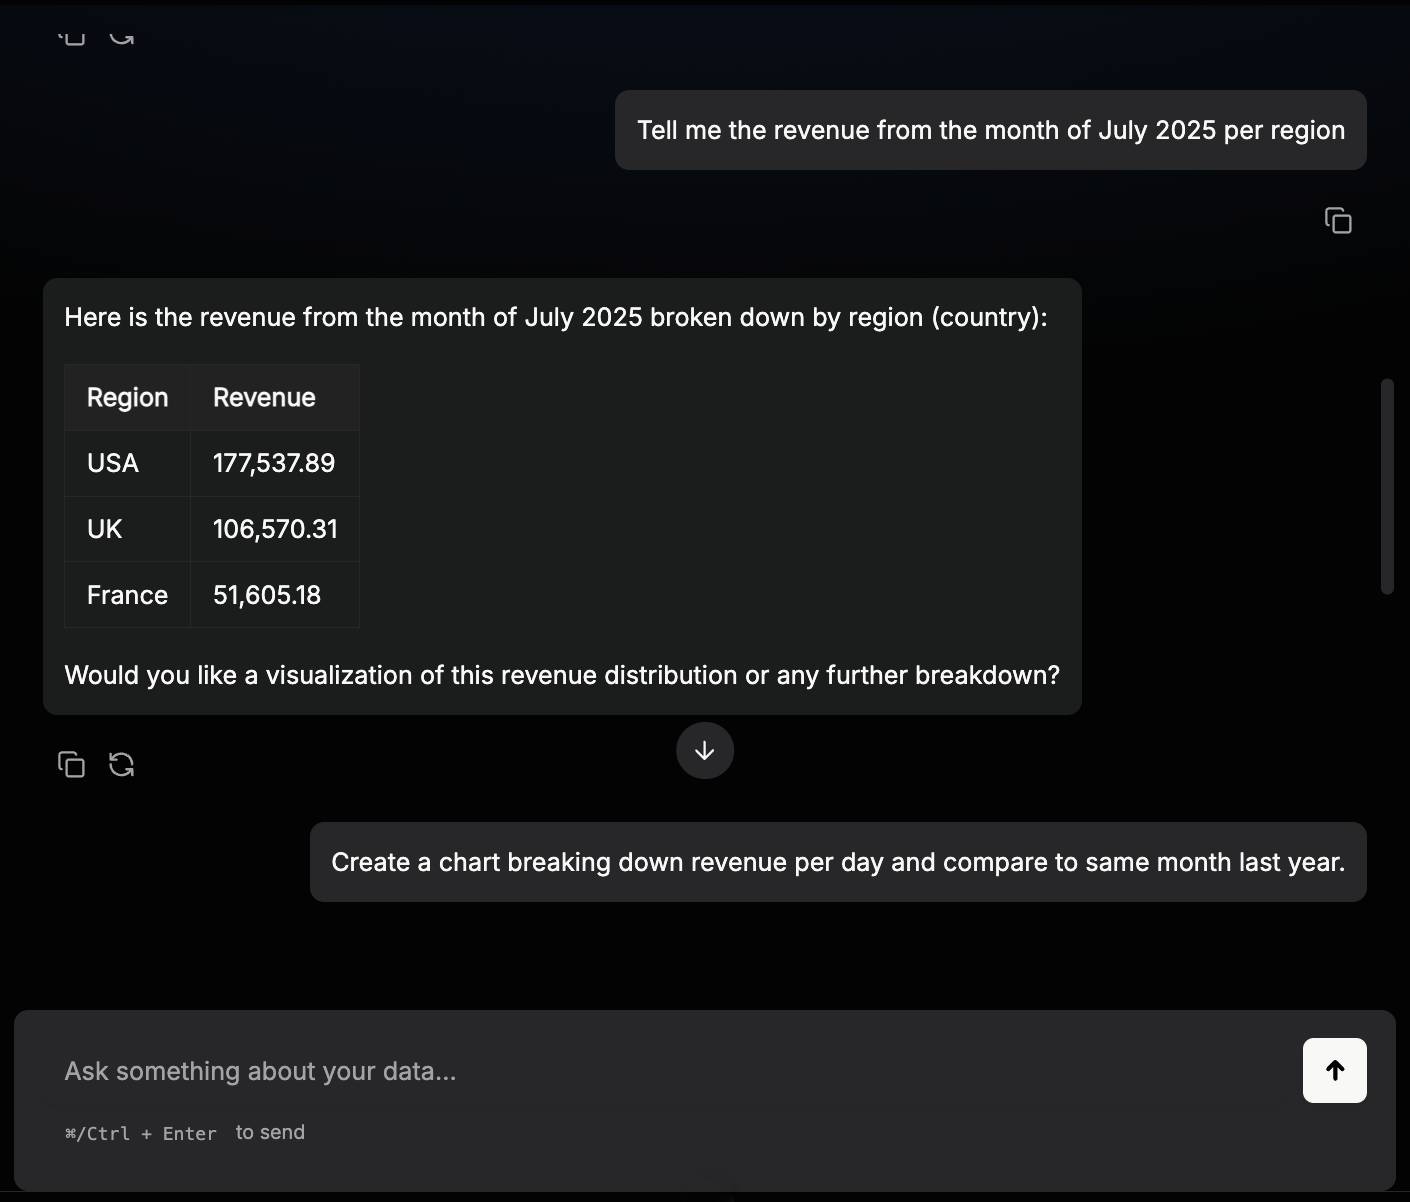The image size is (1410, 1202).
Task: Click the UK region cell
Action: (x=105, y=529)
